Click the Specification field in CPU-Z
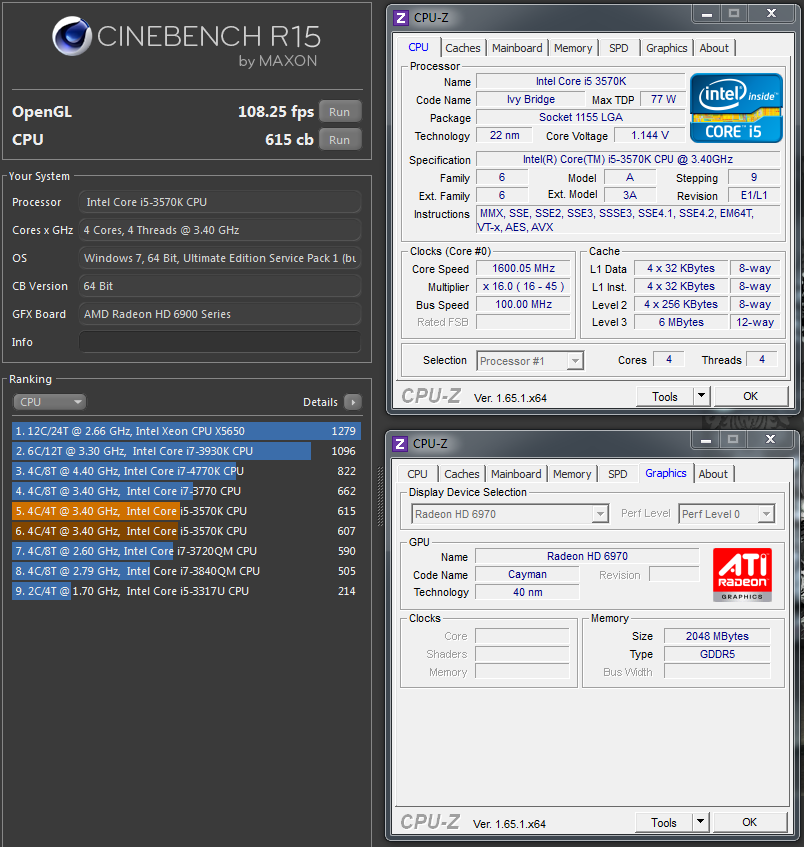The image size is (804, 847). [628, 159]
